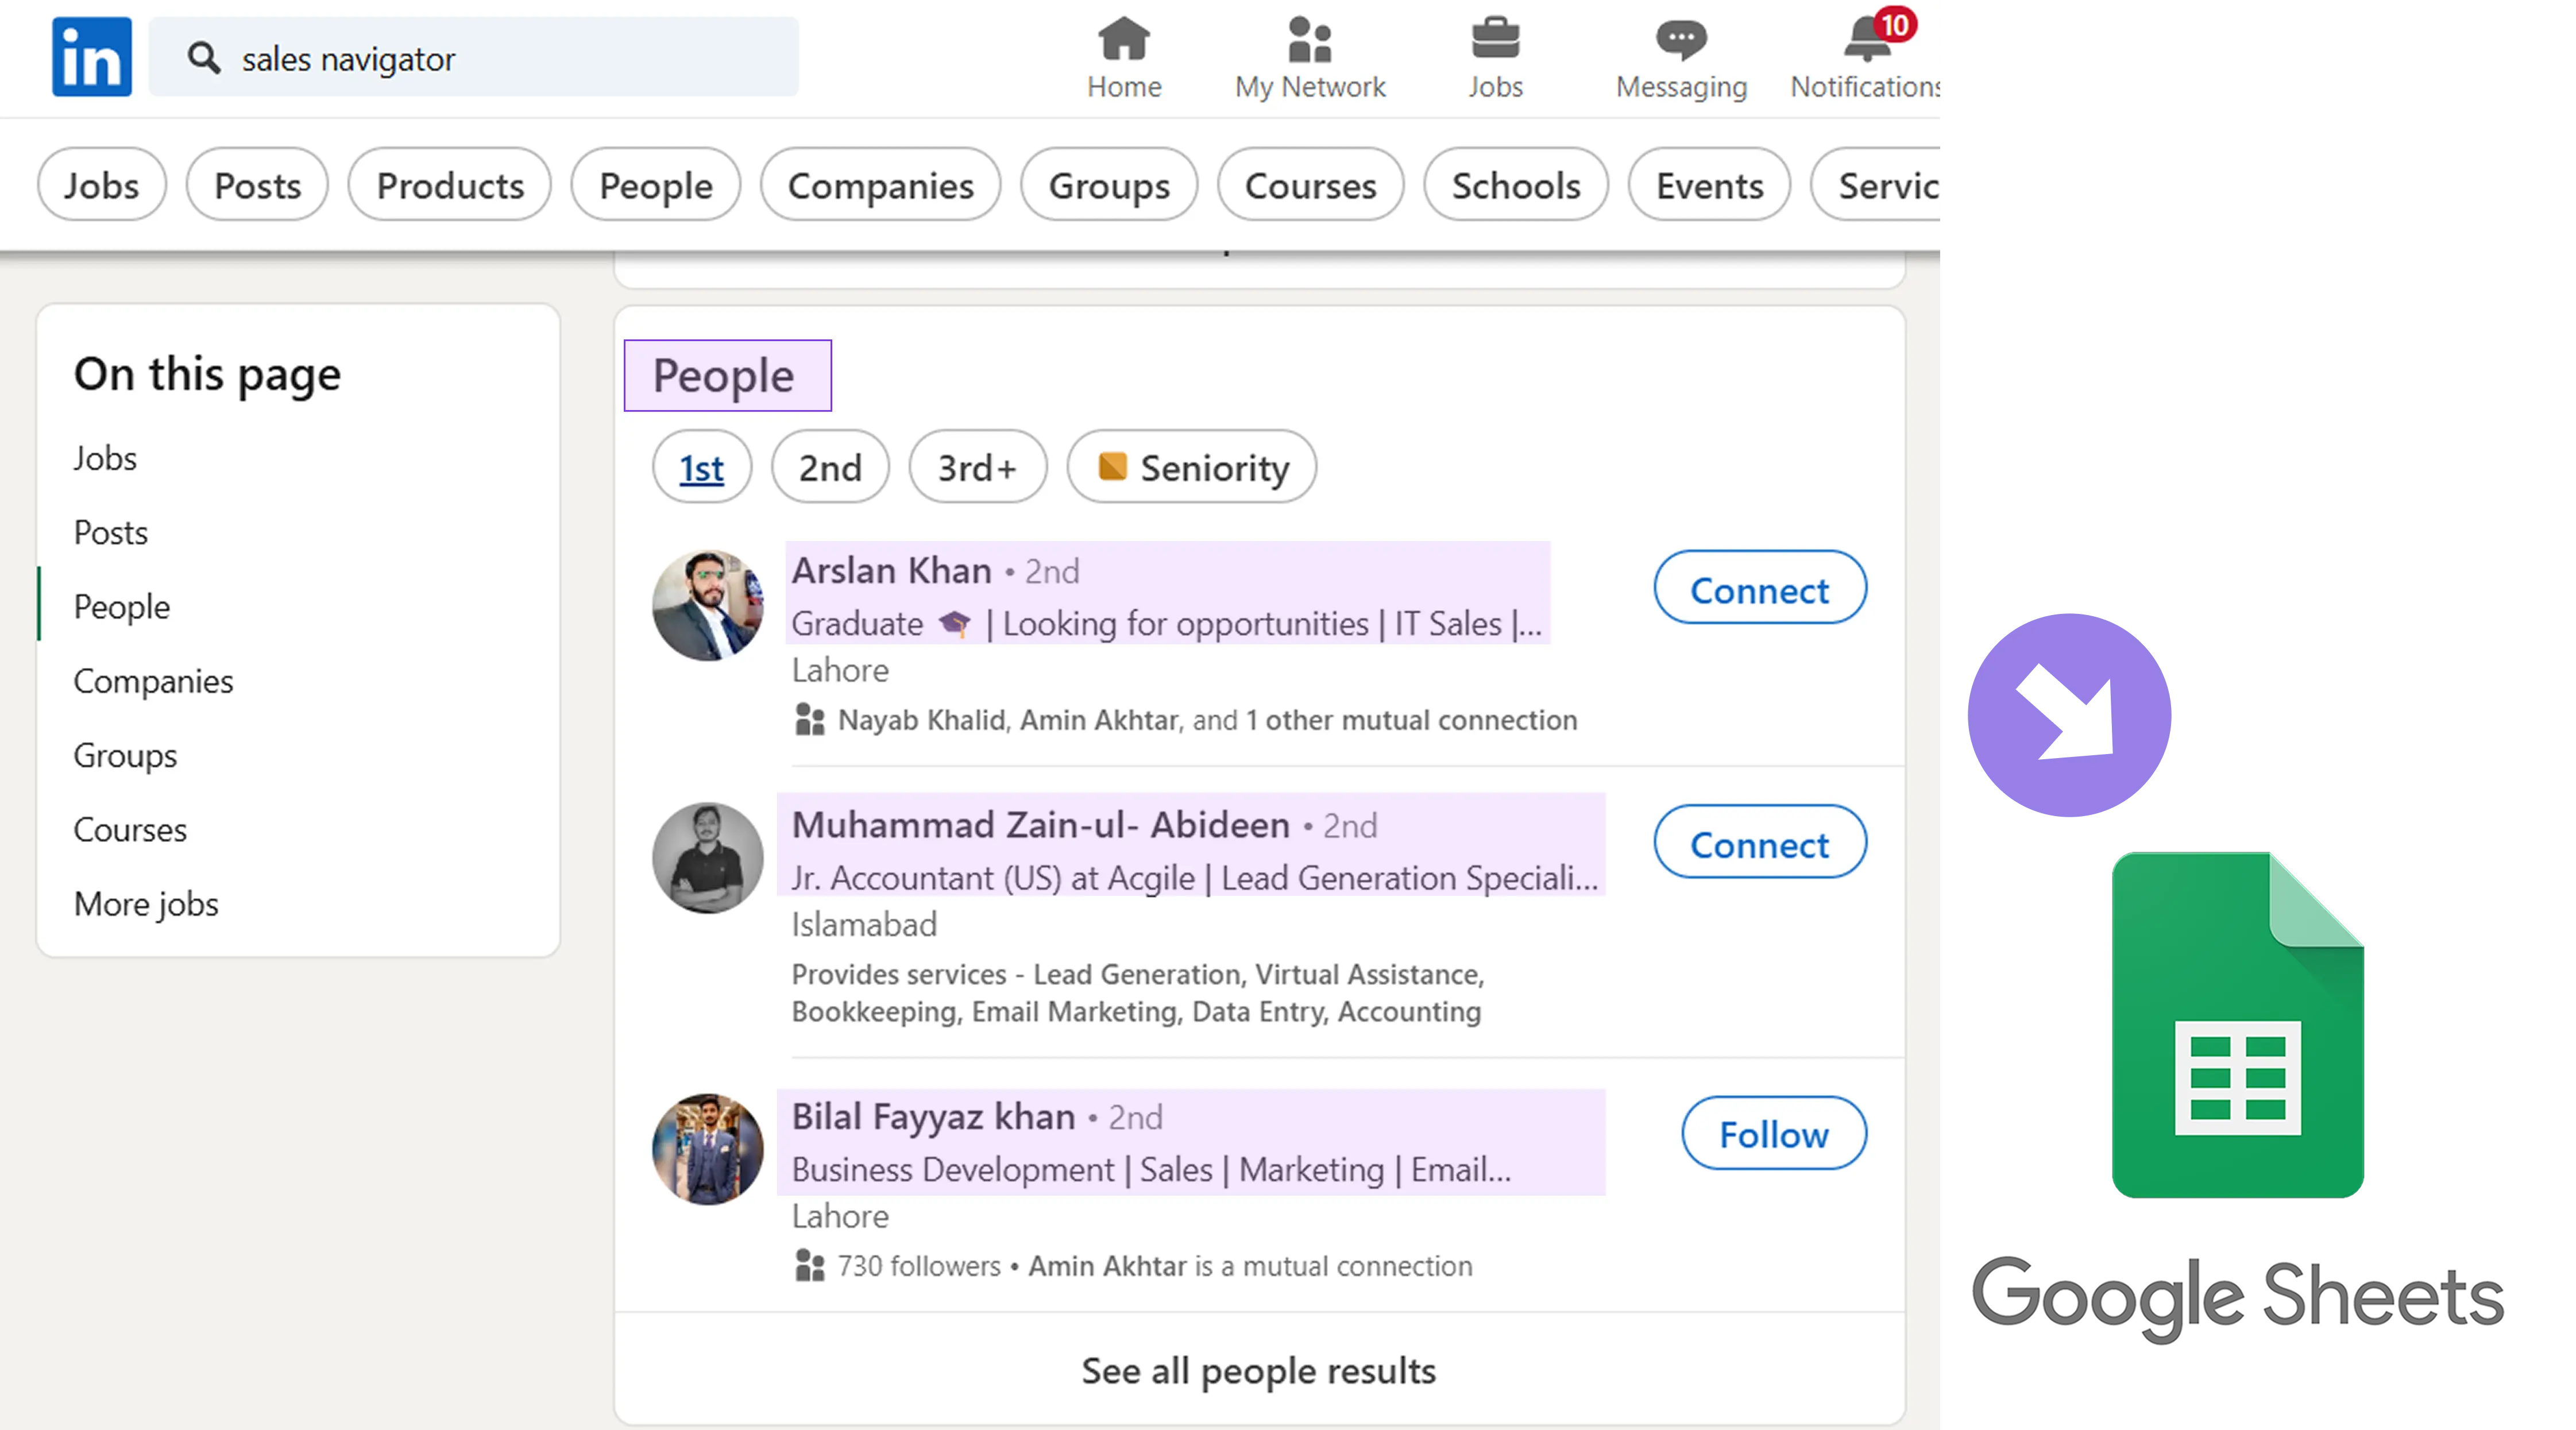The height and width of the screenshot is (1430, 2576).
Task: Filter results by Courses pill
Action: [1310, 185]
